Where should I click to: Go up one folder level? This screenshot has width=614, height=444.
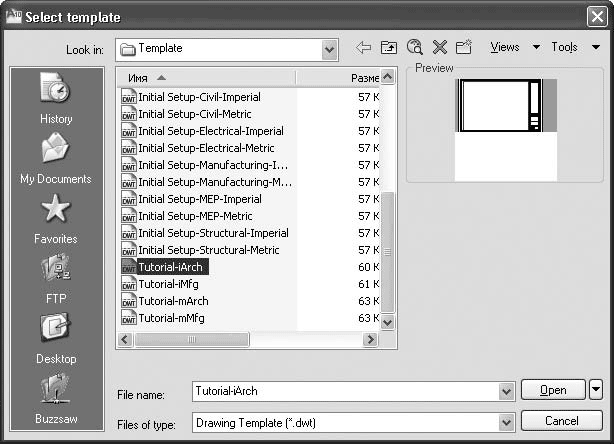pos(389,48)
